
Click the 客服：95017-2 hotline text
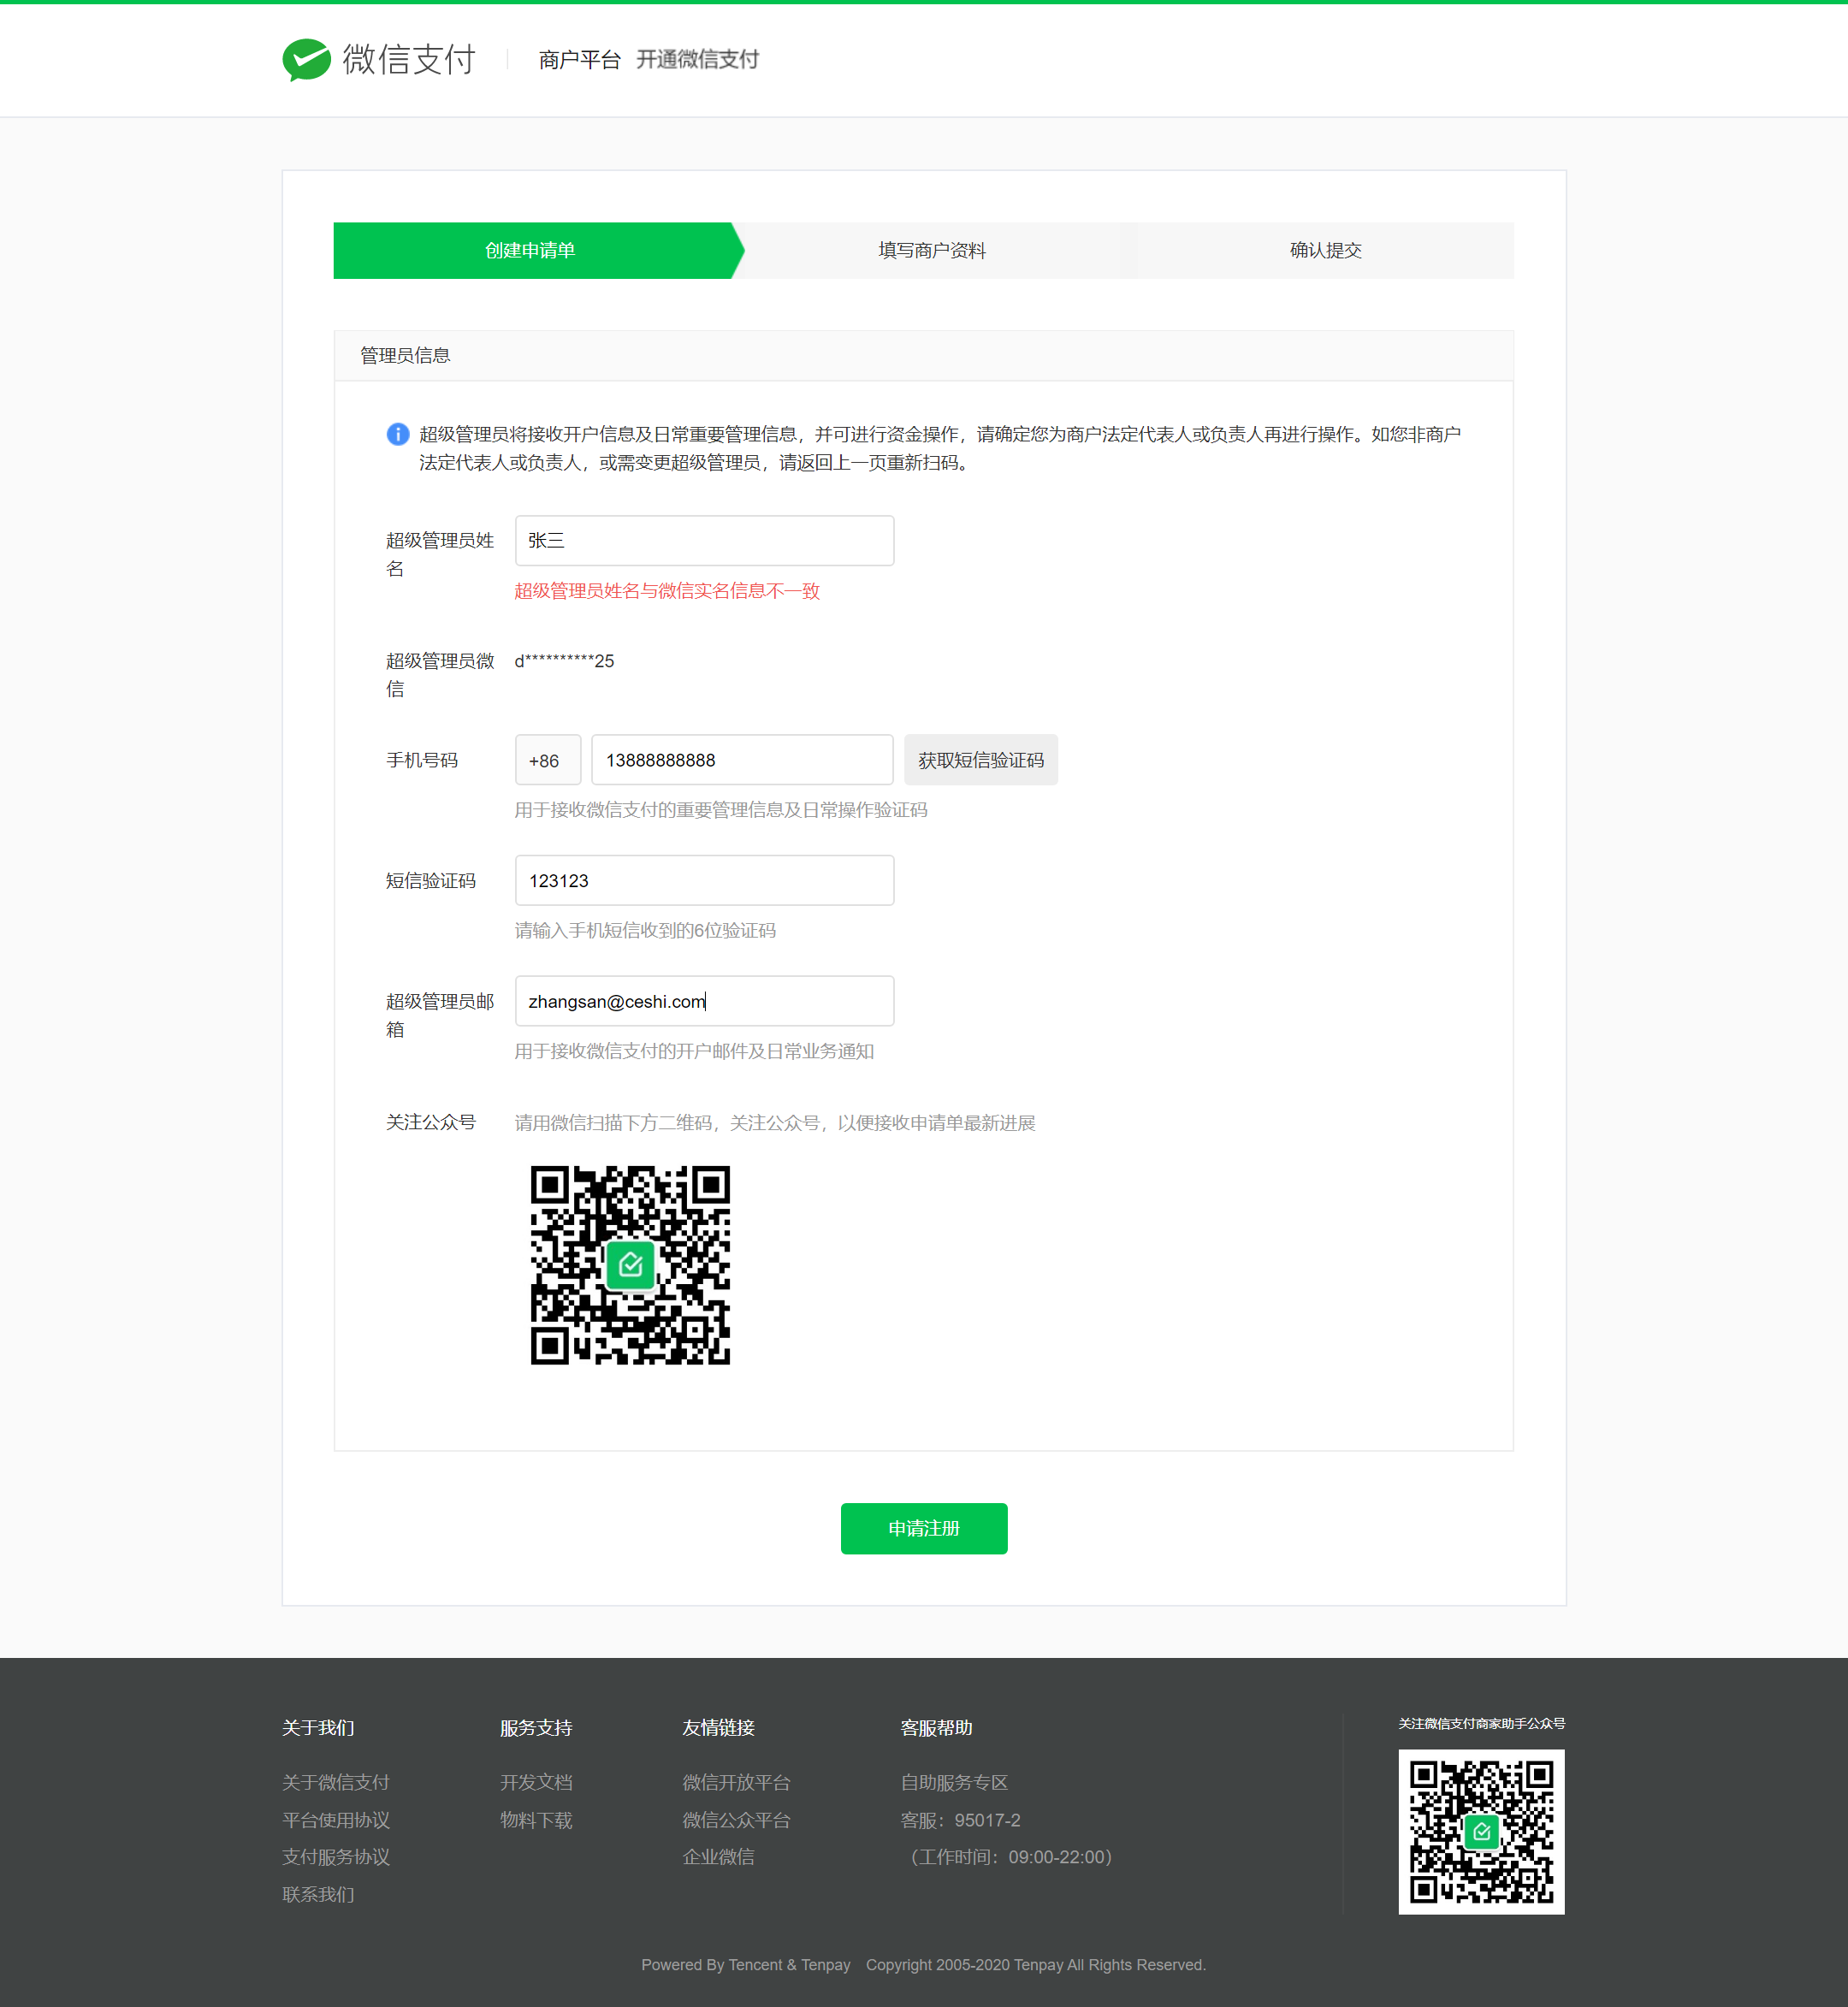pos(960,1820)
